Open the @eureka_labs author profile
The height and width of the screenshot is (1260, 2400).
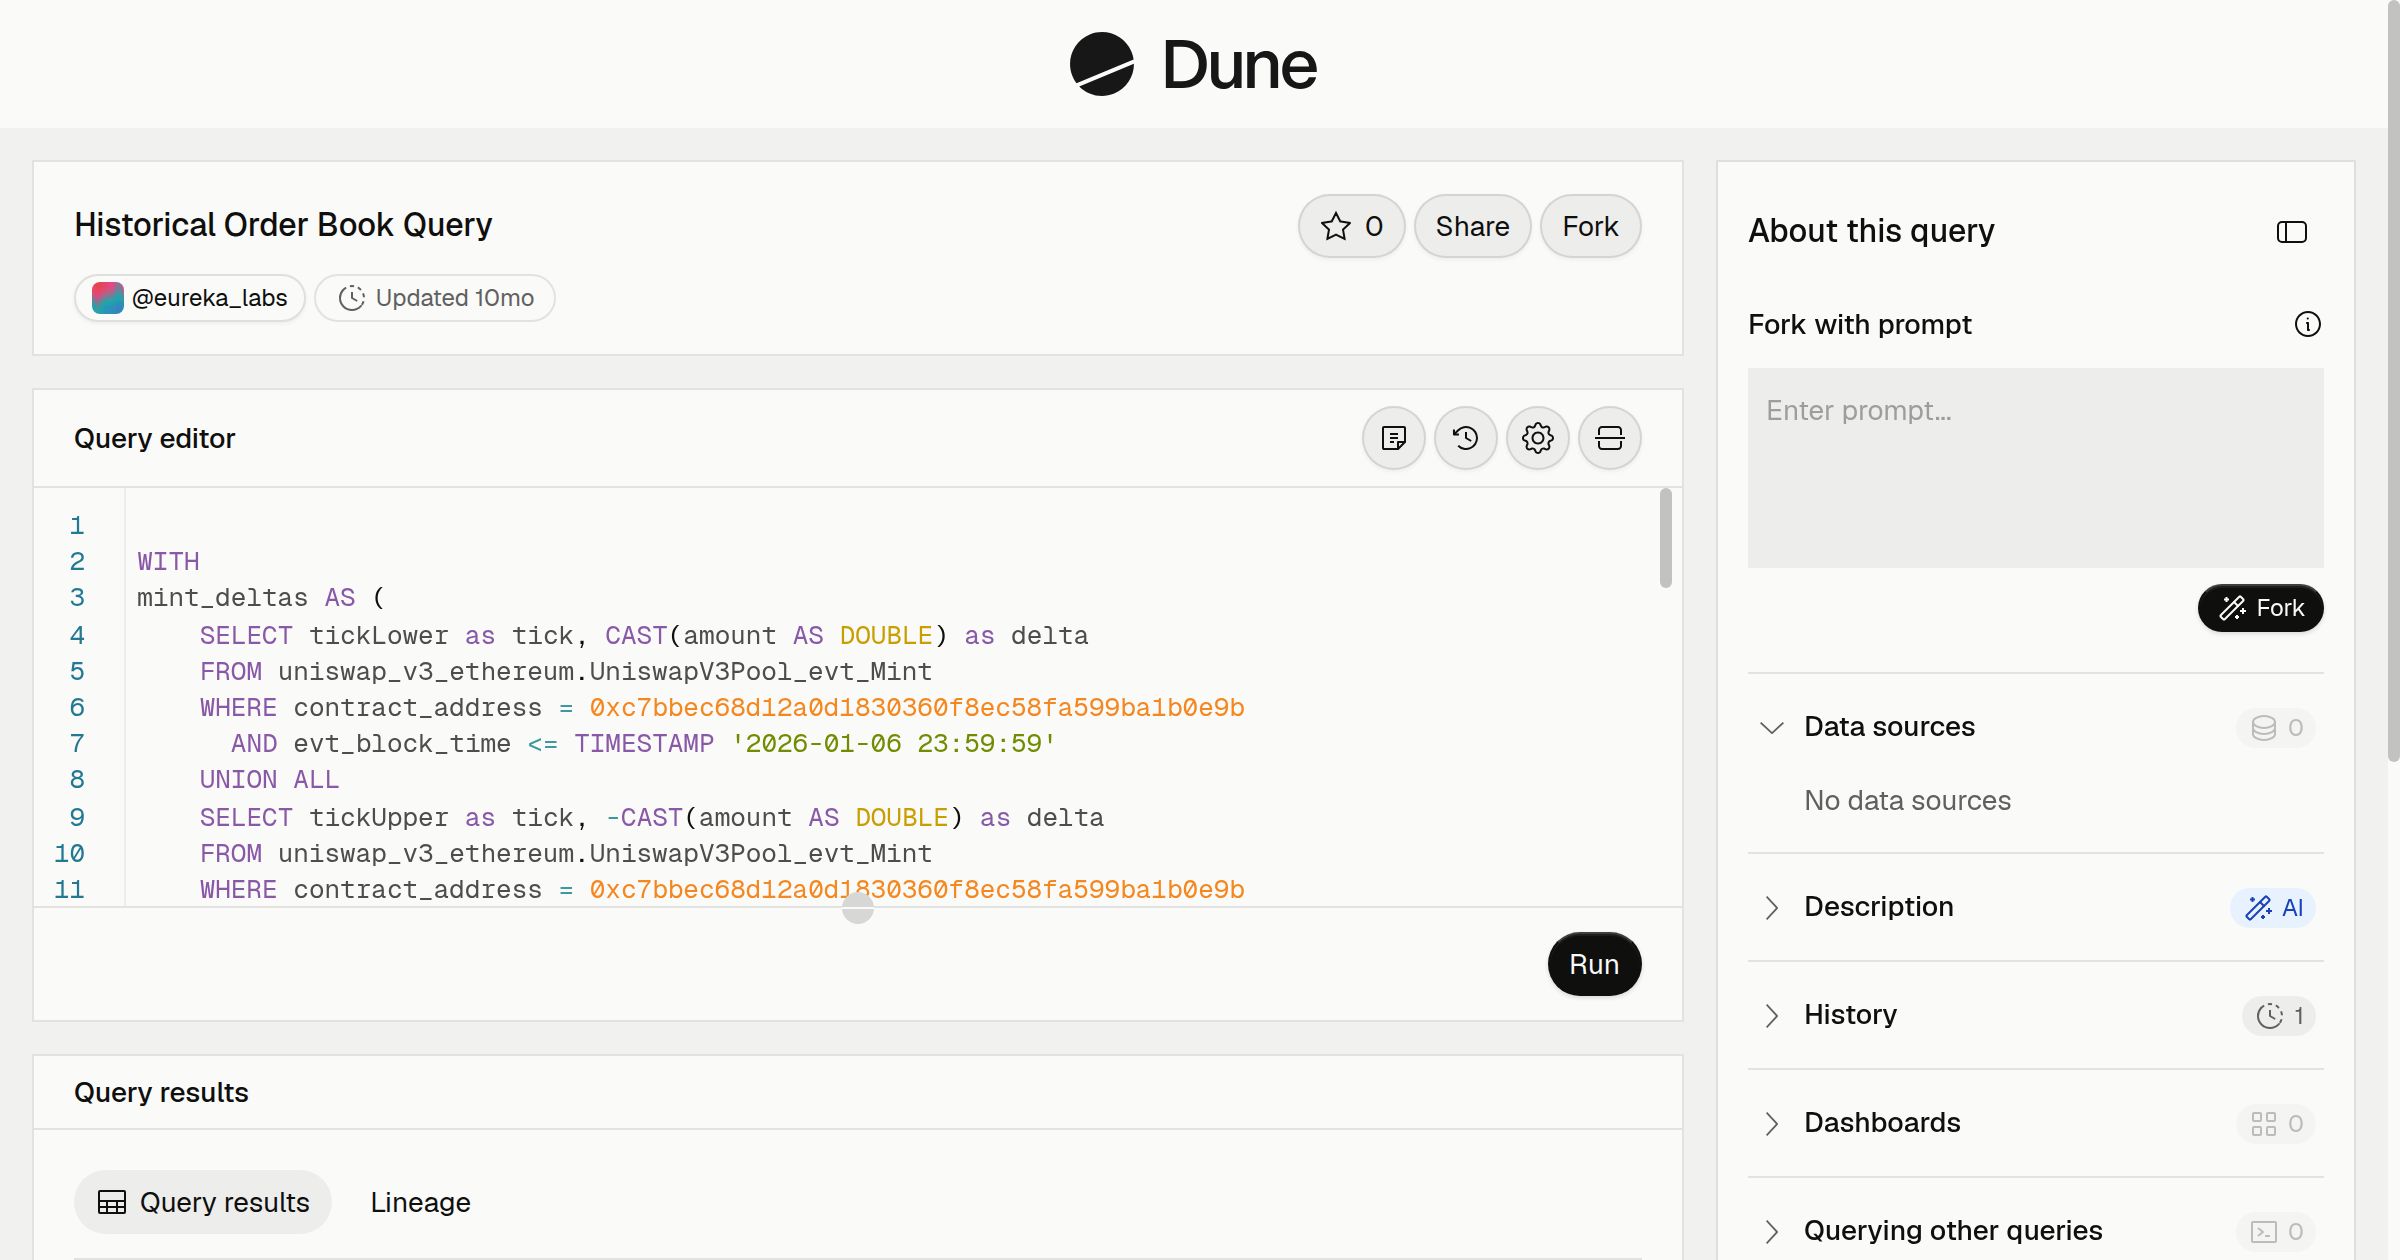coord(190,298)
